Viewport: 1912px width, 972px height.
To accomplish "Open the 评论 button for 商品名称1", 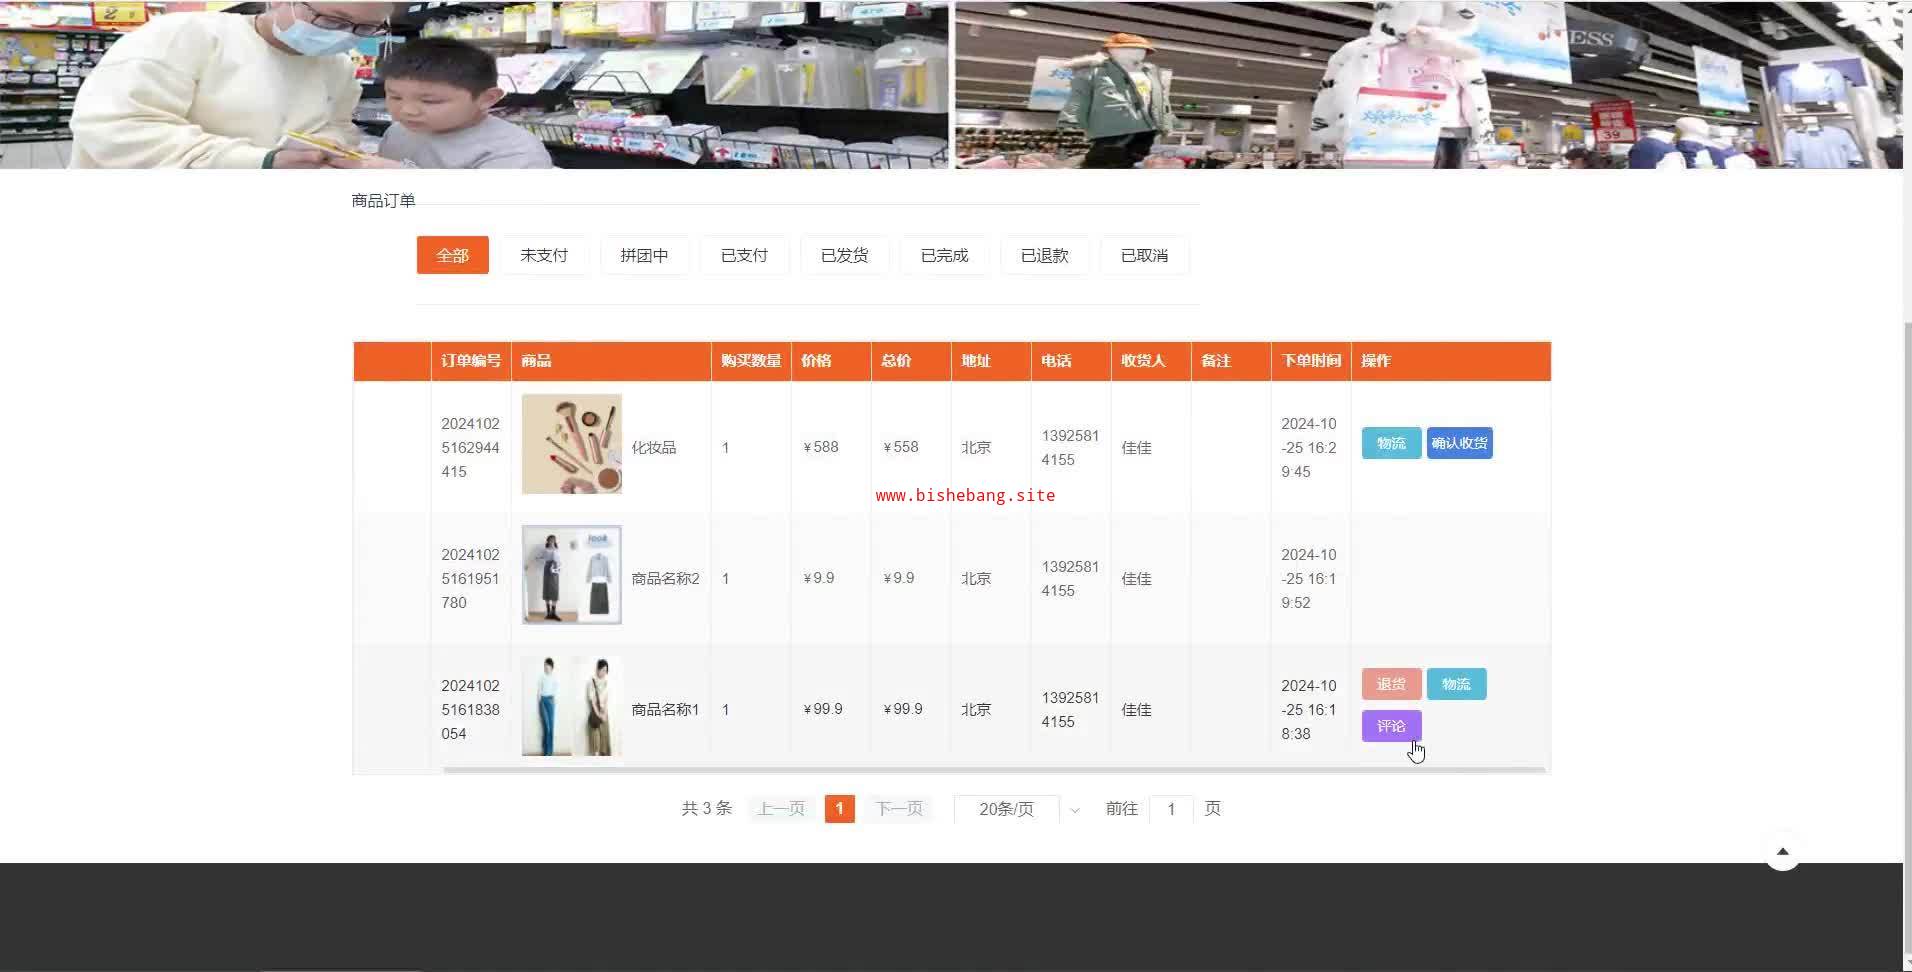I will (x=1391, y=726).
